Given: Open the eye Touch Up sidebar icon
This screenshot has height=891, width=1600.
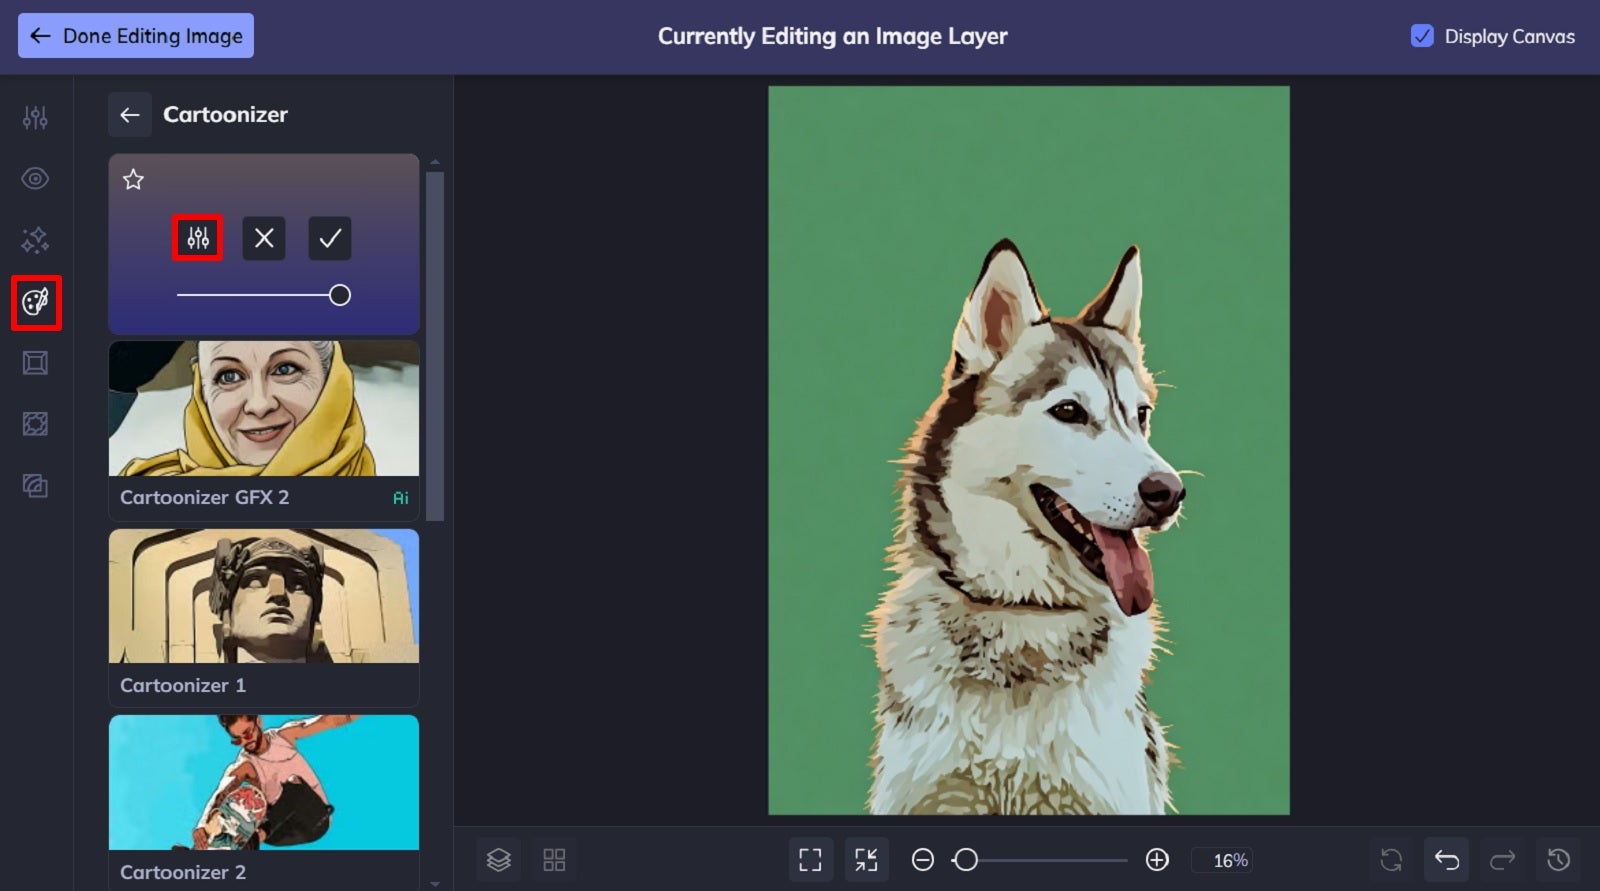Looking at the screenshot, I should pyautogui.click(x=36, y=179).
